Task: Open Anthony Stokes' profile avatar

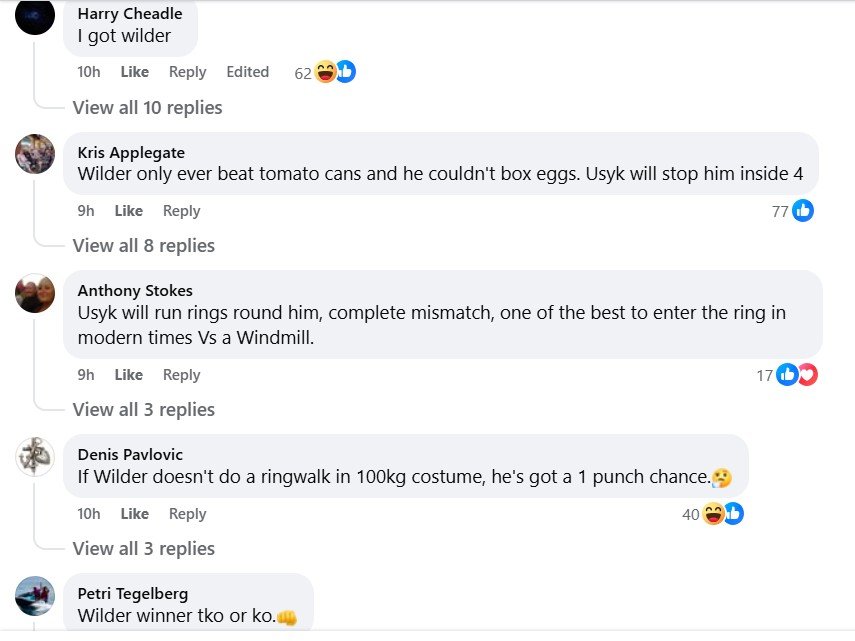Action: [35, 293]
